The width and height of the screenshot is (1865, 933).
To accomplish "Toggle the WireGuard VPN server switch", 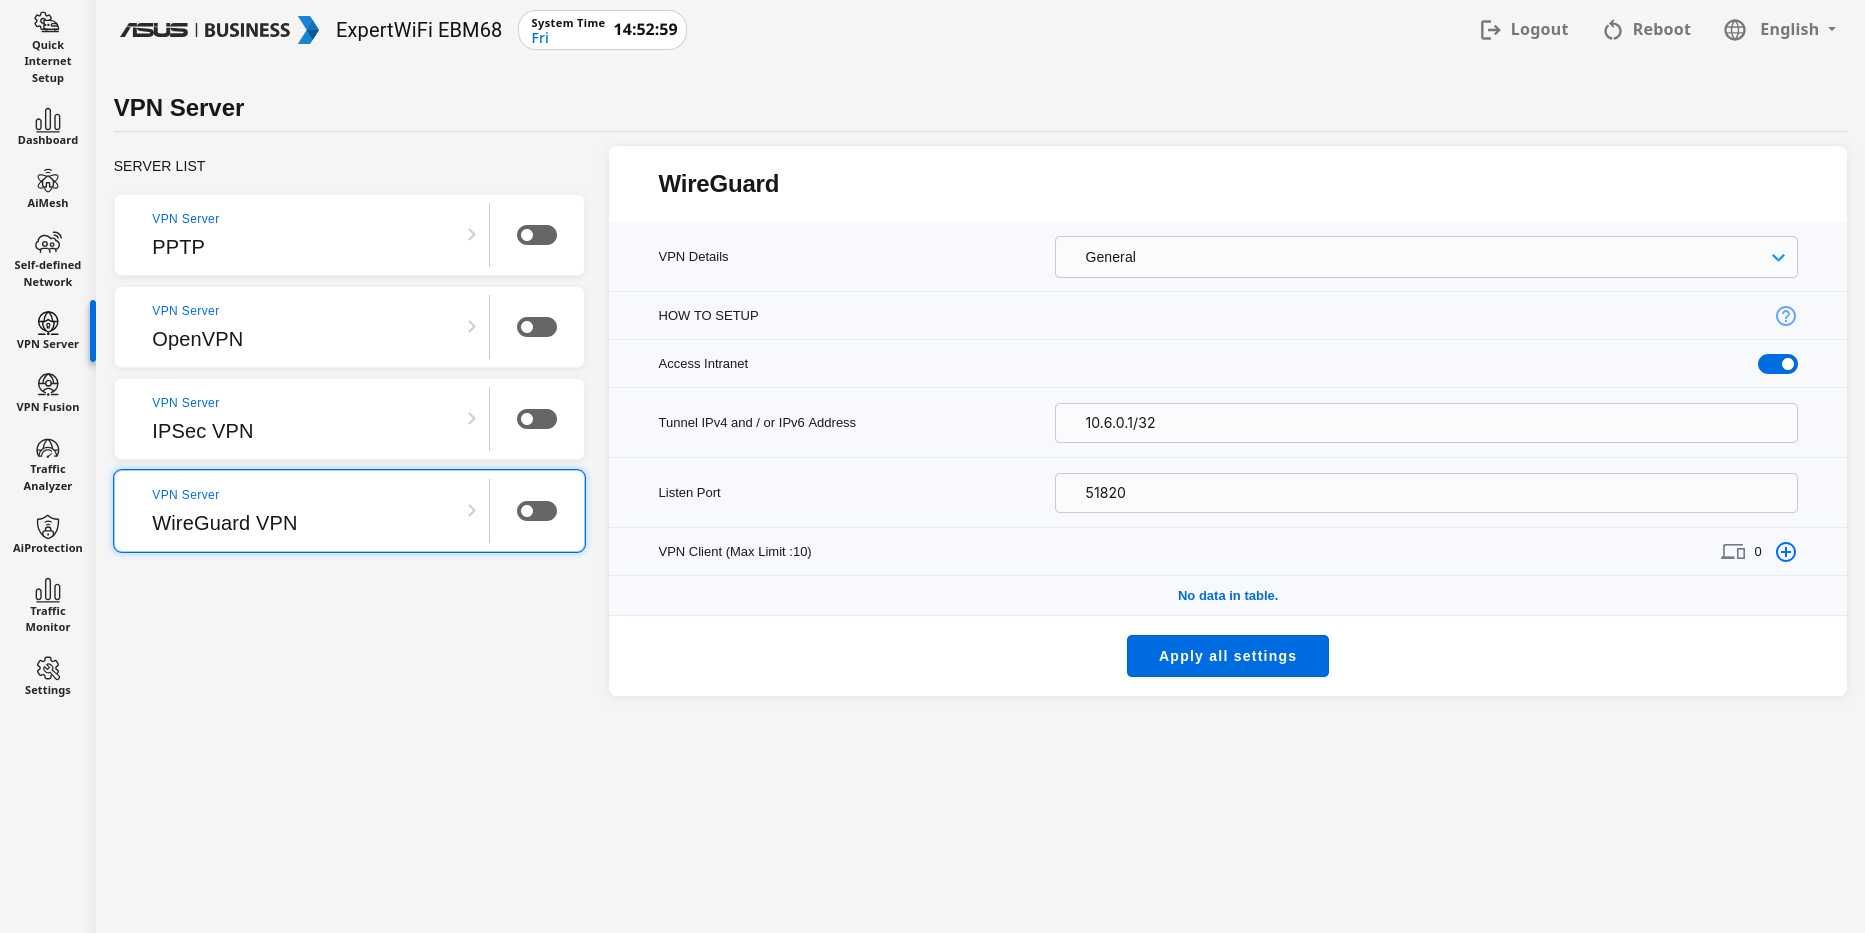I will pos(537,511).
